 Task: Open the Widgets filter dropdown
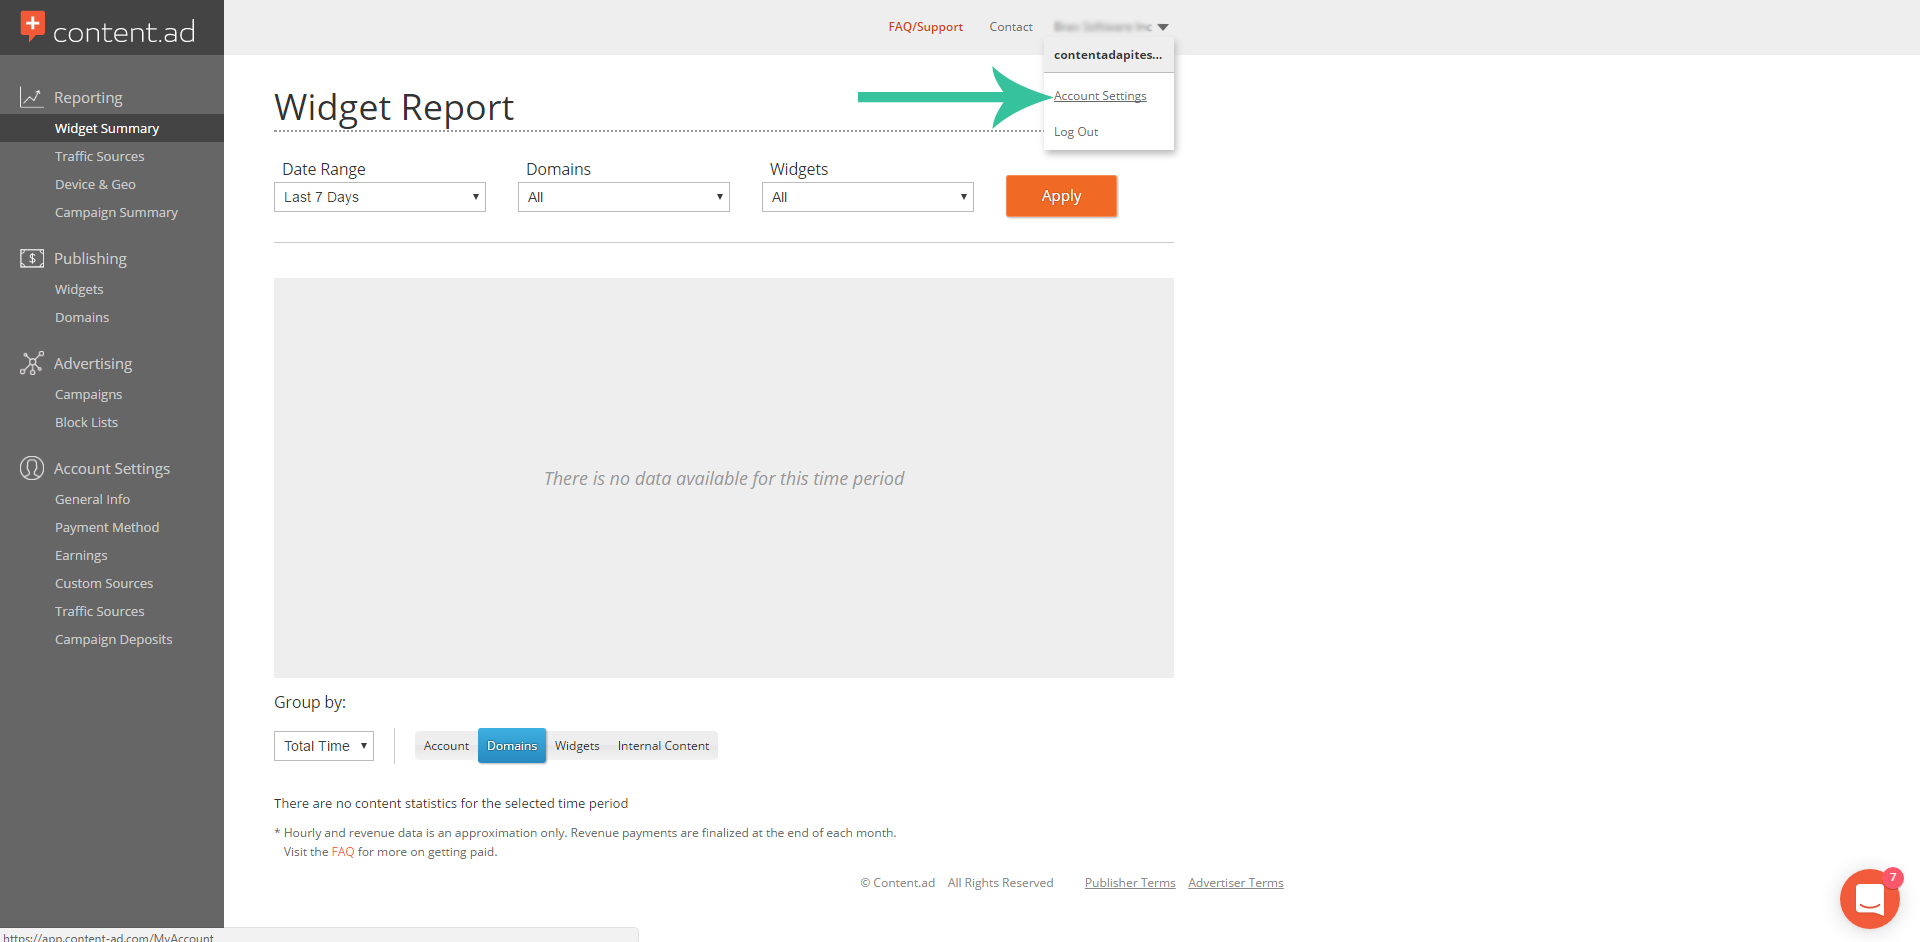(868, 197)
